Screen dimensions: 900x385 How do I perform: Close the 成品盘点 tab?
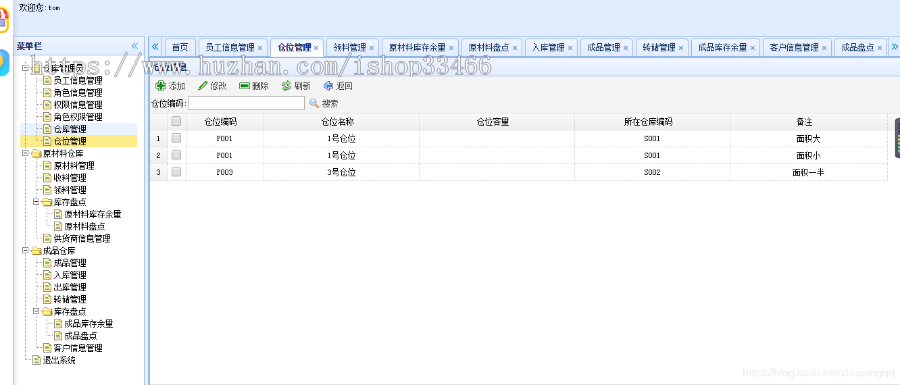[x=880, y=48]
